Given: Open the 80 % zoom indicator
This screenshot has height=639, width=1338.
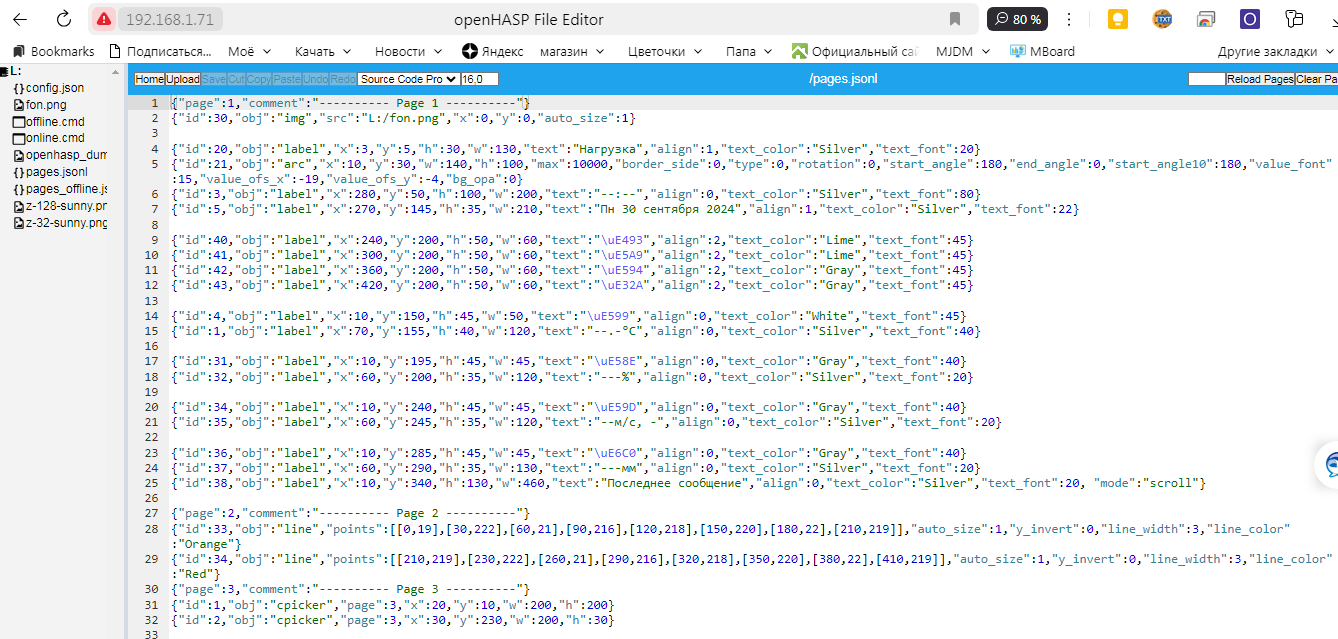Looking at the screenshot, I should 1017,19.
